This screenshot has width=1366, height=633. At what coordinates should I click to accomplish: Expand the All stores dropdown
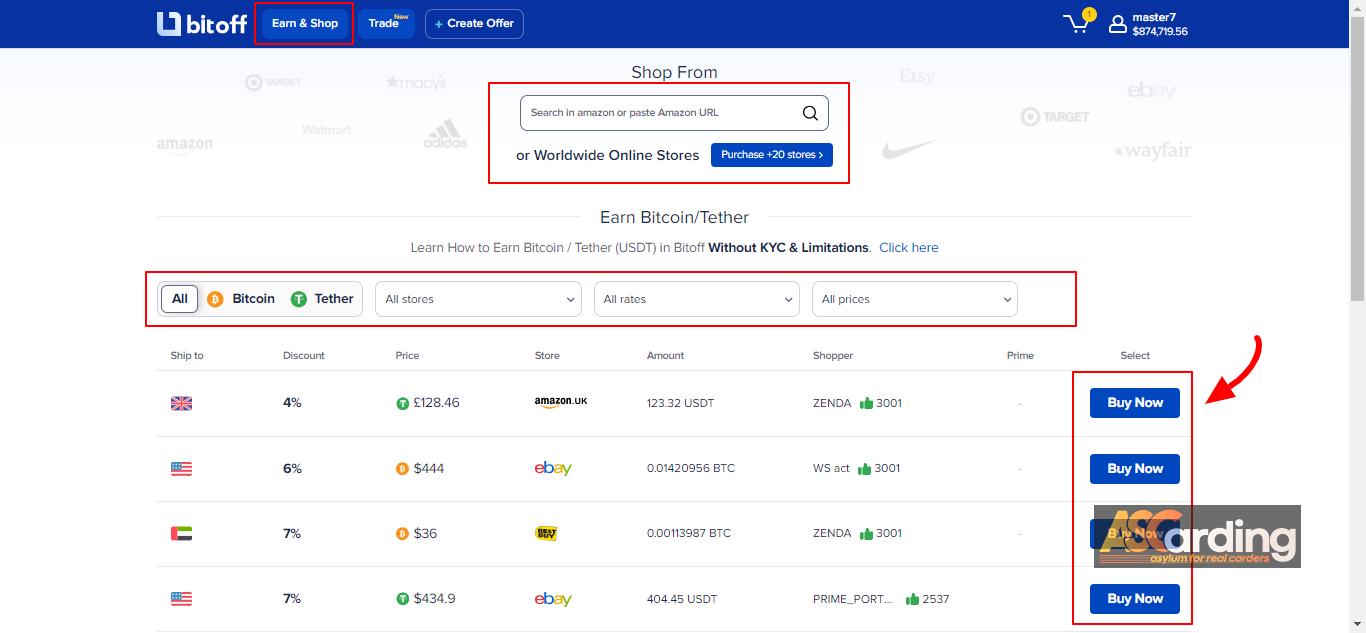(478, 299)
